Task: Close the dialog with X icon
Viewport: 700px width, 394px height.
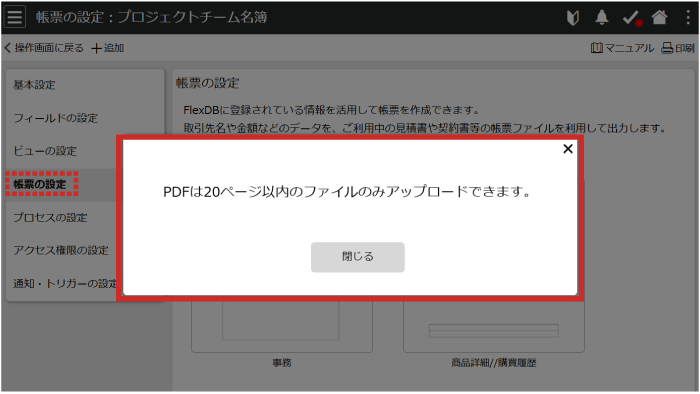Action: click(x=568, y=149)
